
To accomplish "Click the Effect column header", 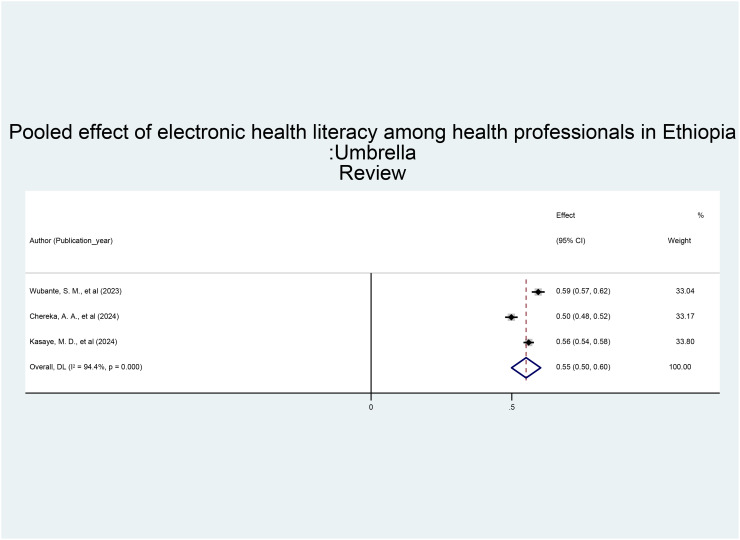I will coord(565,215).
